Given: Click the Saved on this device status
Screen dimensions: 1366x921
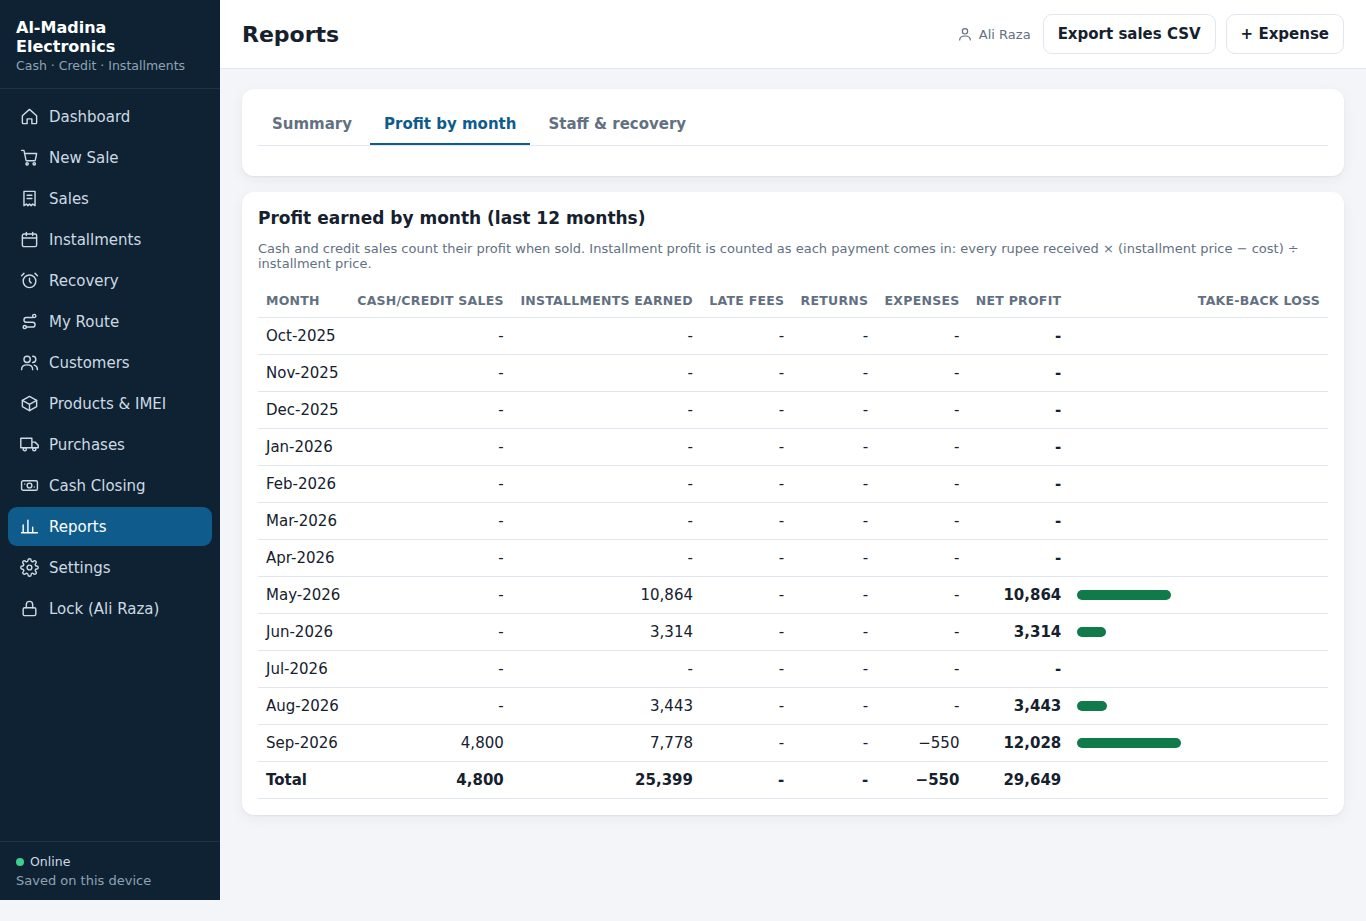Looking at the screenshot, I should pos(83,881).
